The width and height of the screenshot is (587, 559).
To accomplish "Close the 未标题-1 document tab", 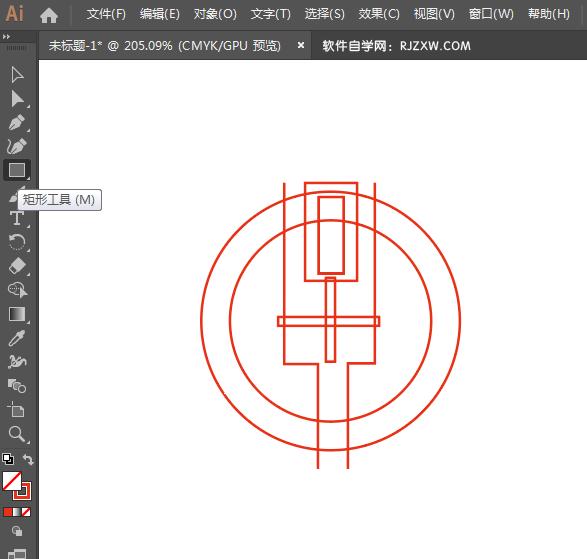I will point(301,45).
